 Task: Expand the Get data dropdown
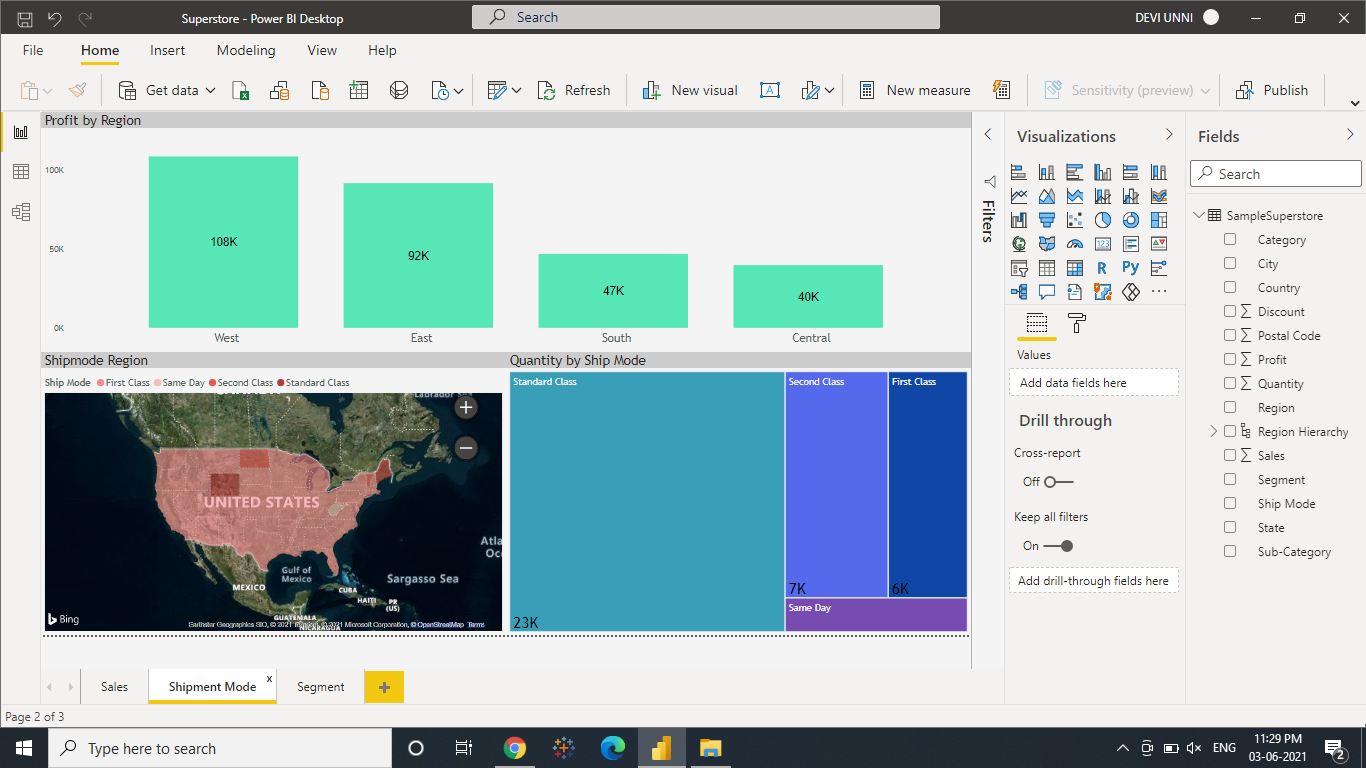click(x=210, y=90)
